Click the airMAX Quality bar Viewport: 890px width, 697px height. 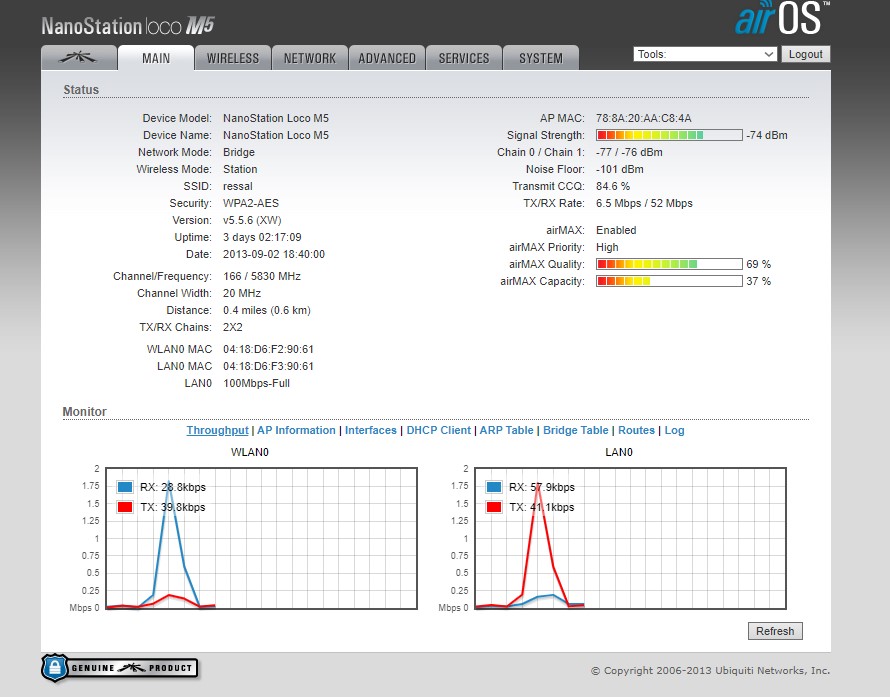pos(669,264)
